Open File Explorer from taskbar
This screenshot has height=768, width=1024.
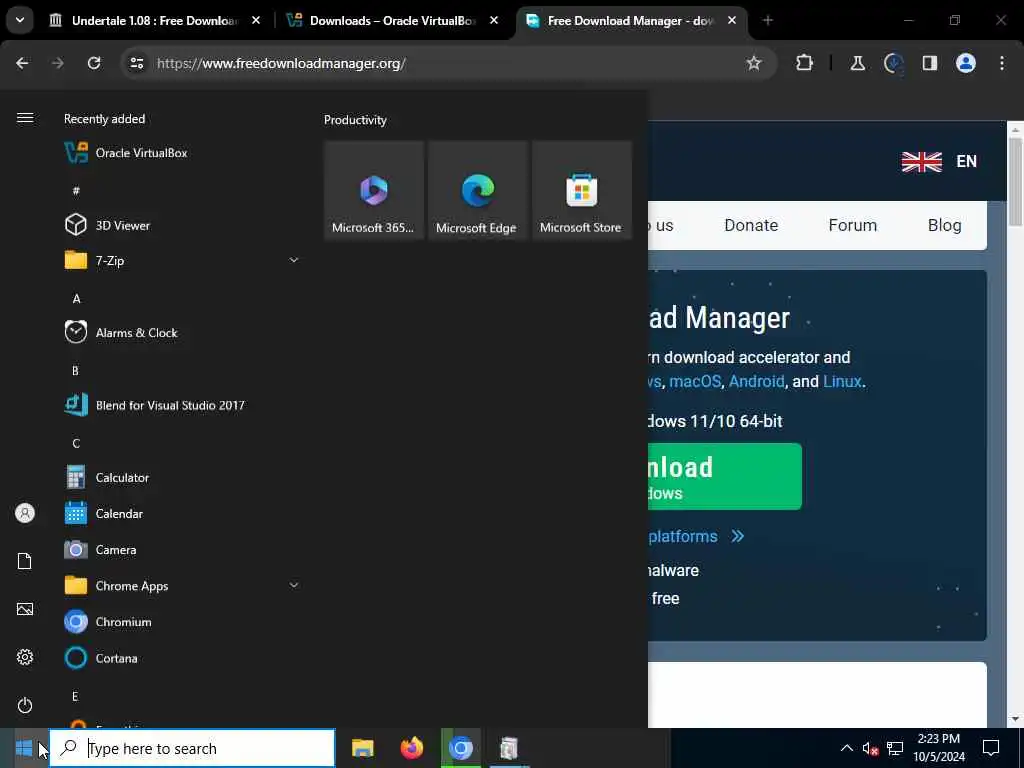[x=362, y=748]
